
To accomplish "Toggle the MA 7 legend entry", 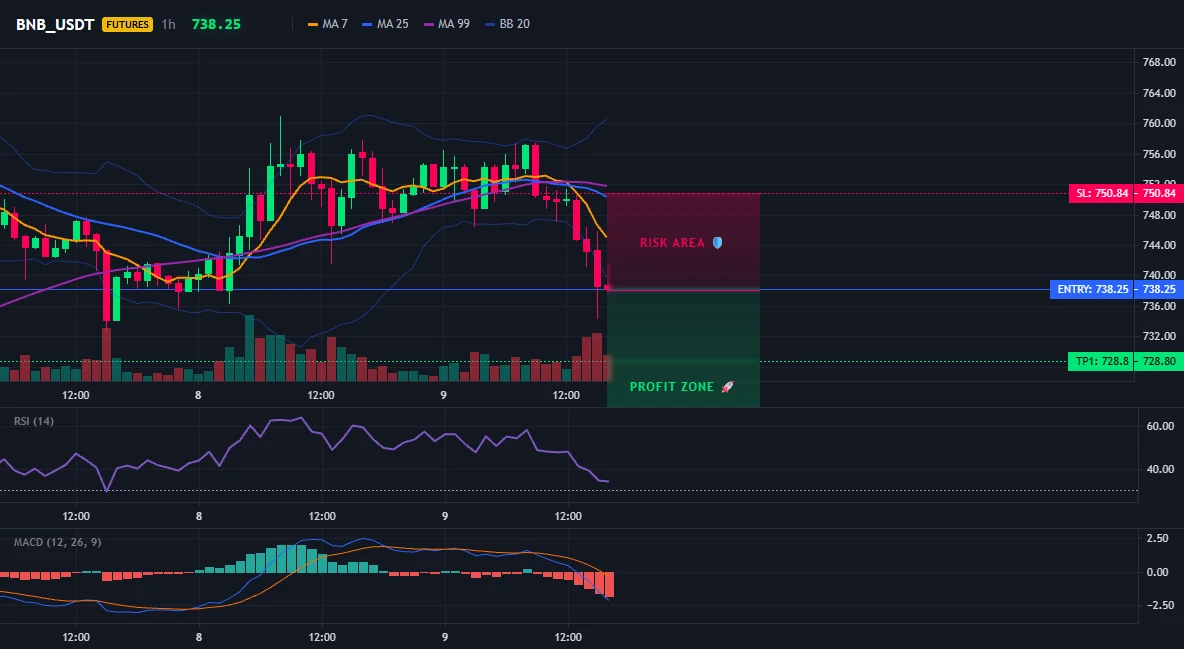I will (x=328, y=24).
